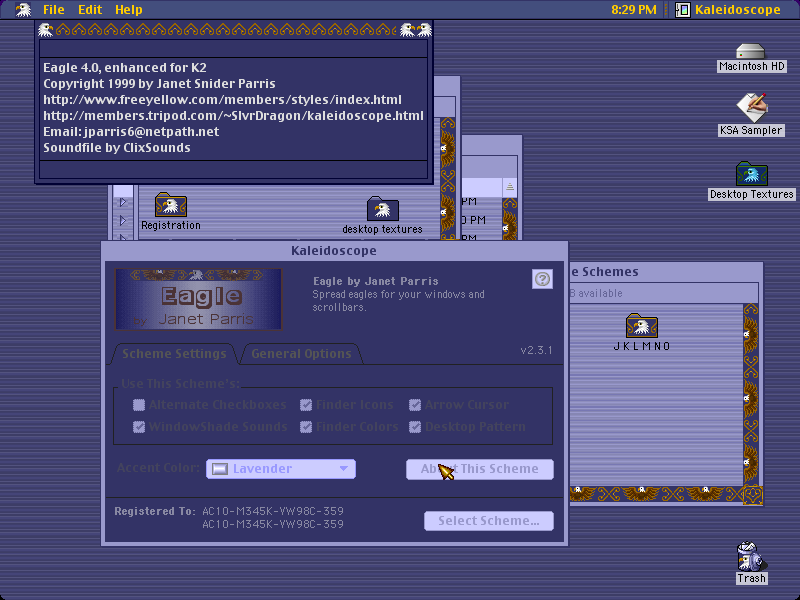Open the Macintosh HD disk icon

point(751,52)
